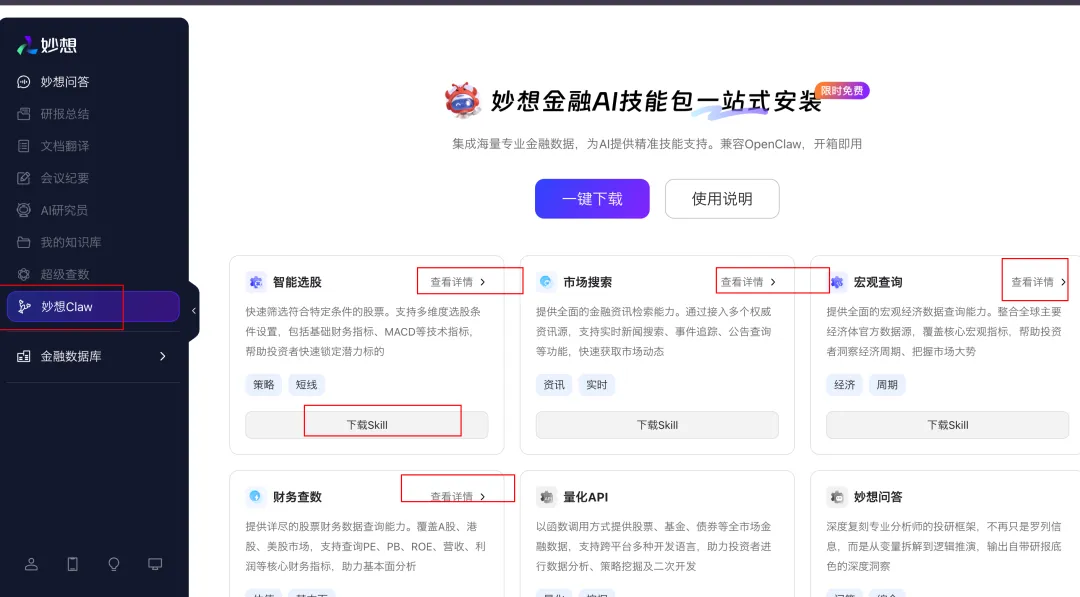Expand the 金融数据库 submenu chevron
The image size is (1080, 597).
[x=163, y=356]
